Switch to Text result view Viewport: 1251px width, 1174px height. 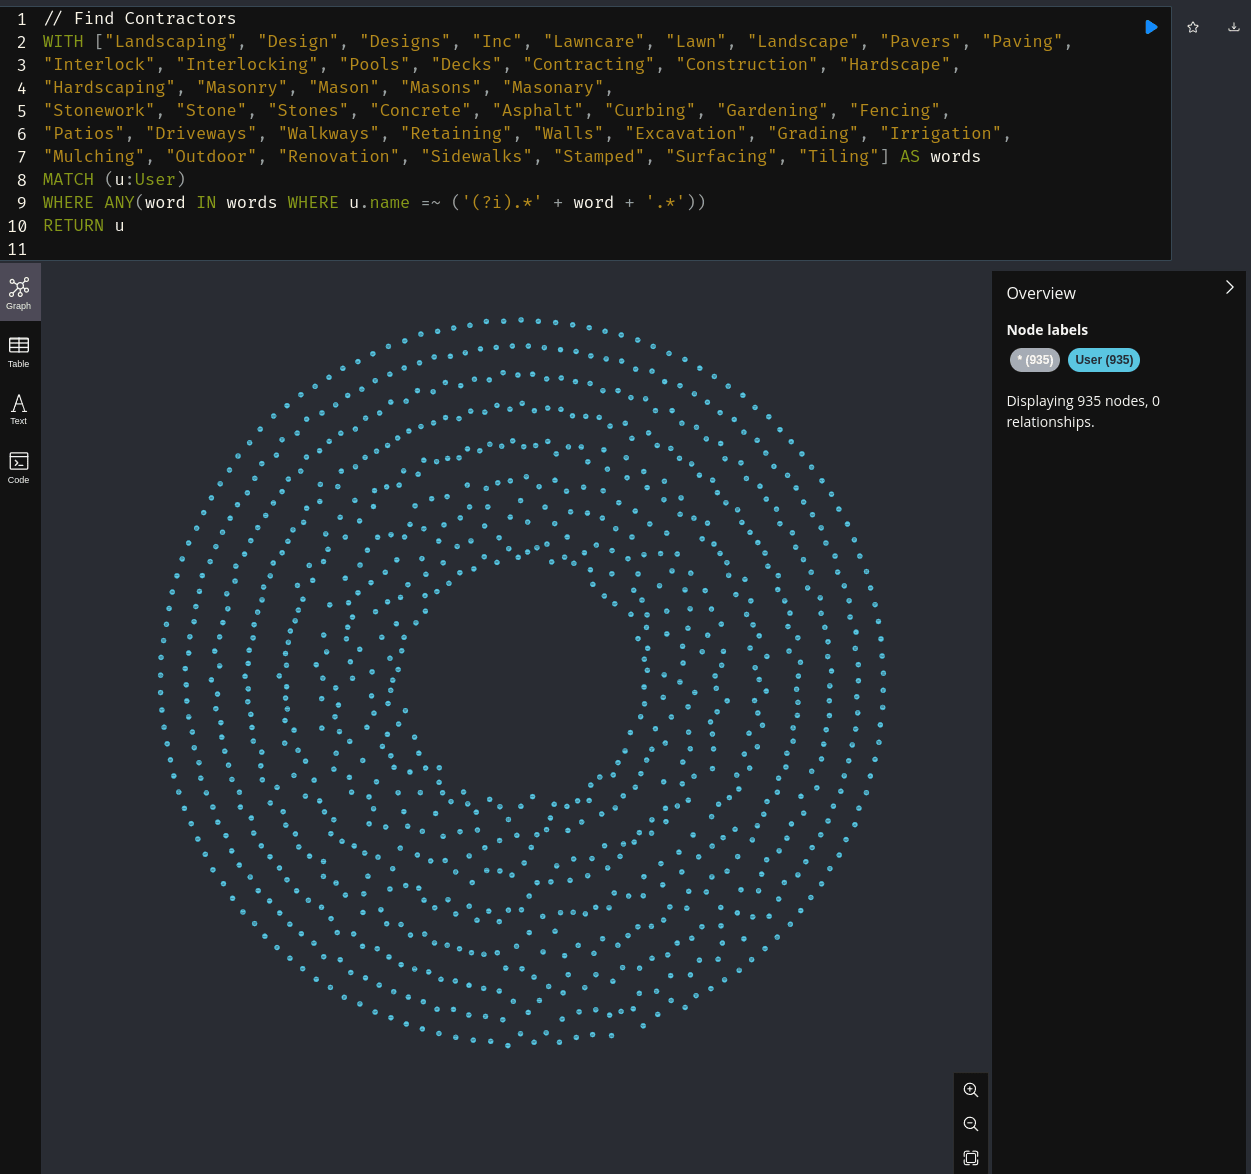(19, 409)
